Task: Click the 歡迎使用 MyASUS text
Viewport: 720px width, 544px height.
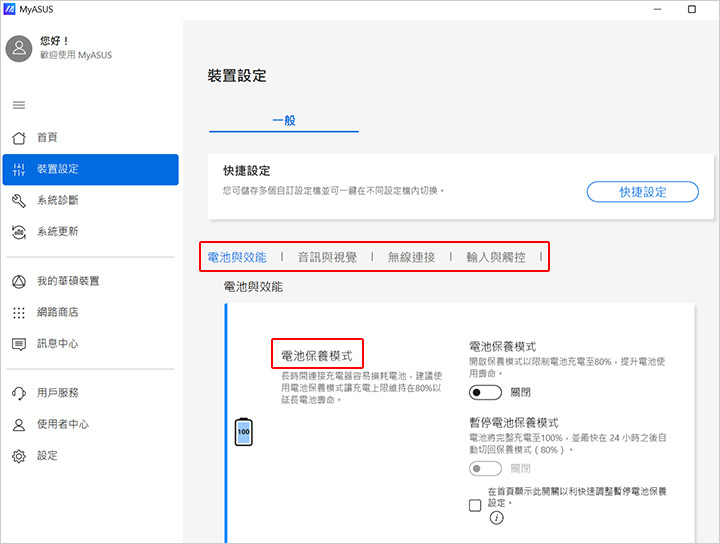Action: [76, 55]
